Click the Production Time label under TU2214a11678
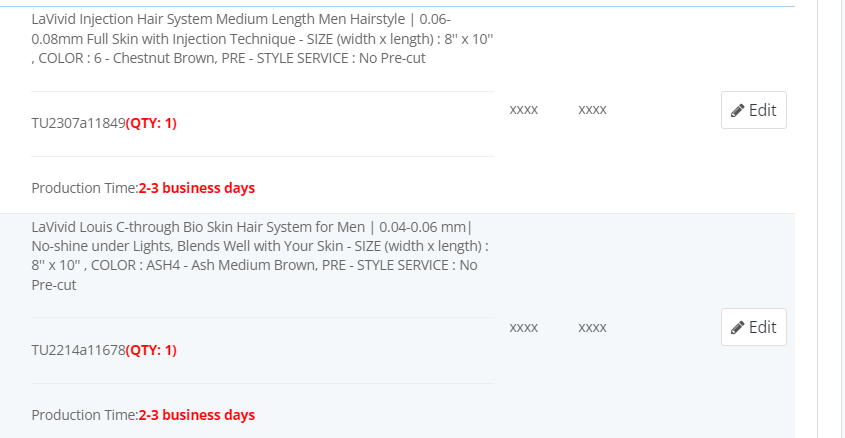Viewport: 845px width, 438px height. [x=84, y=414]
